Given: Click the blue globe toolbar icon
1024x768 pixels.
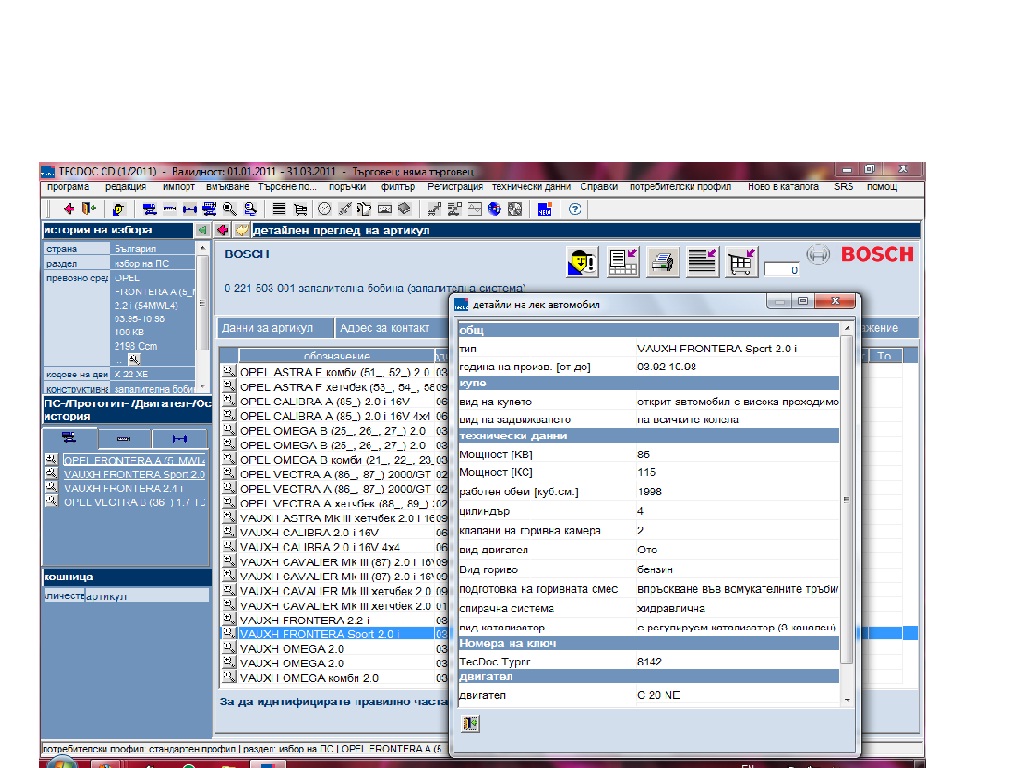Looking at the screenshot, I should coord(494,209).
